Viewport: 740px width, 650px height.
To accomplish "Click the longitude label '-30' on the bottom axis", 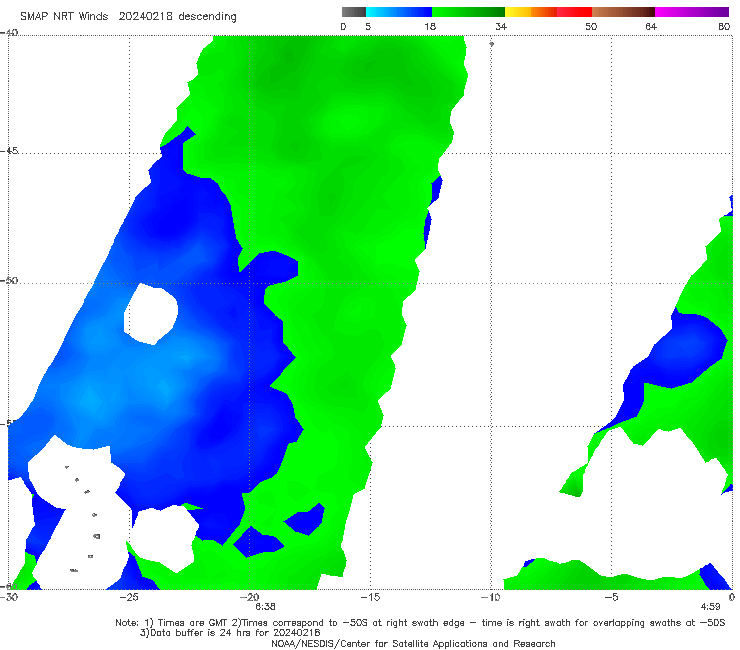I will pyautogui.click(x=9, y=597).
